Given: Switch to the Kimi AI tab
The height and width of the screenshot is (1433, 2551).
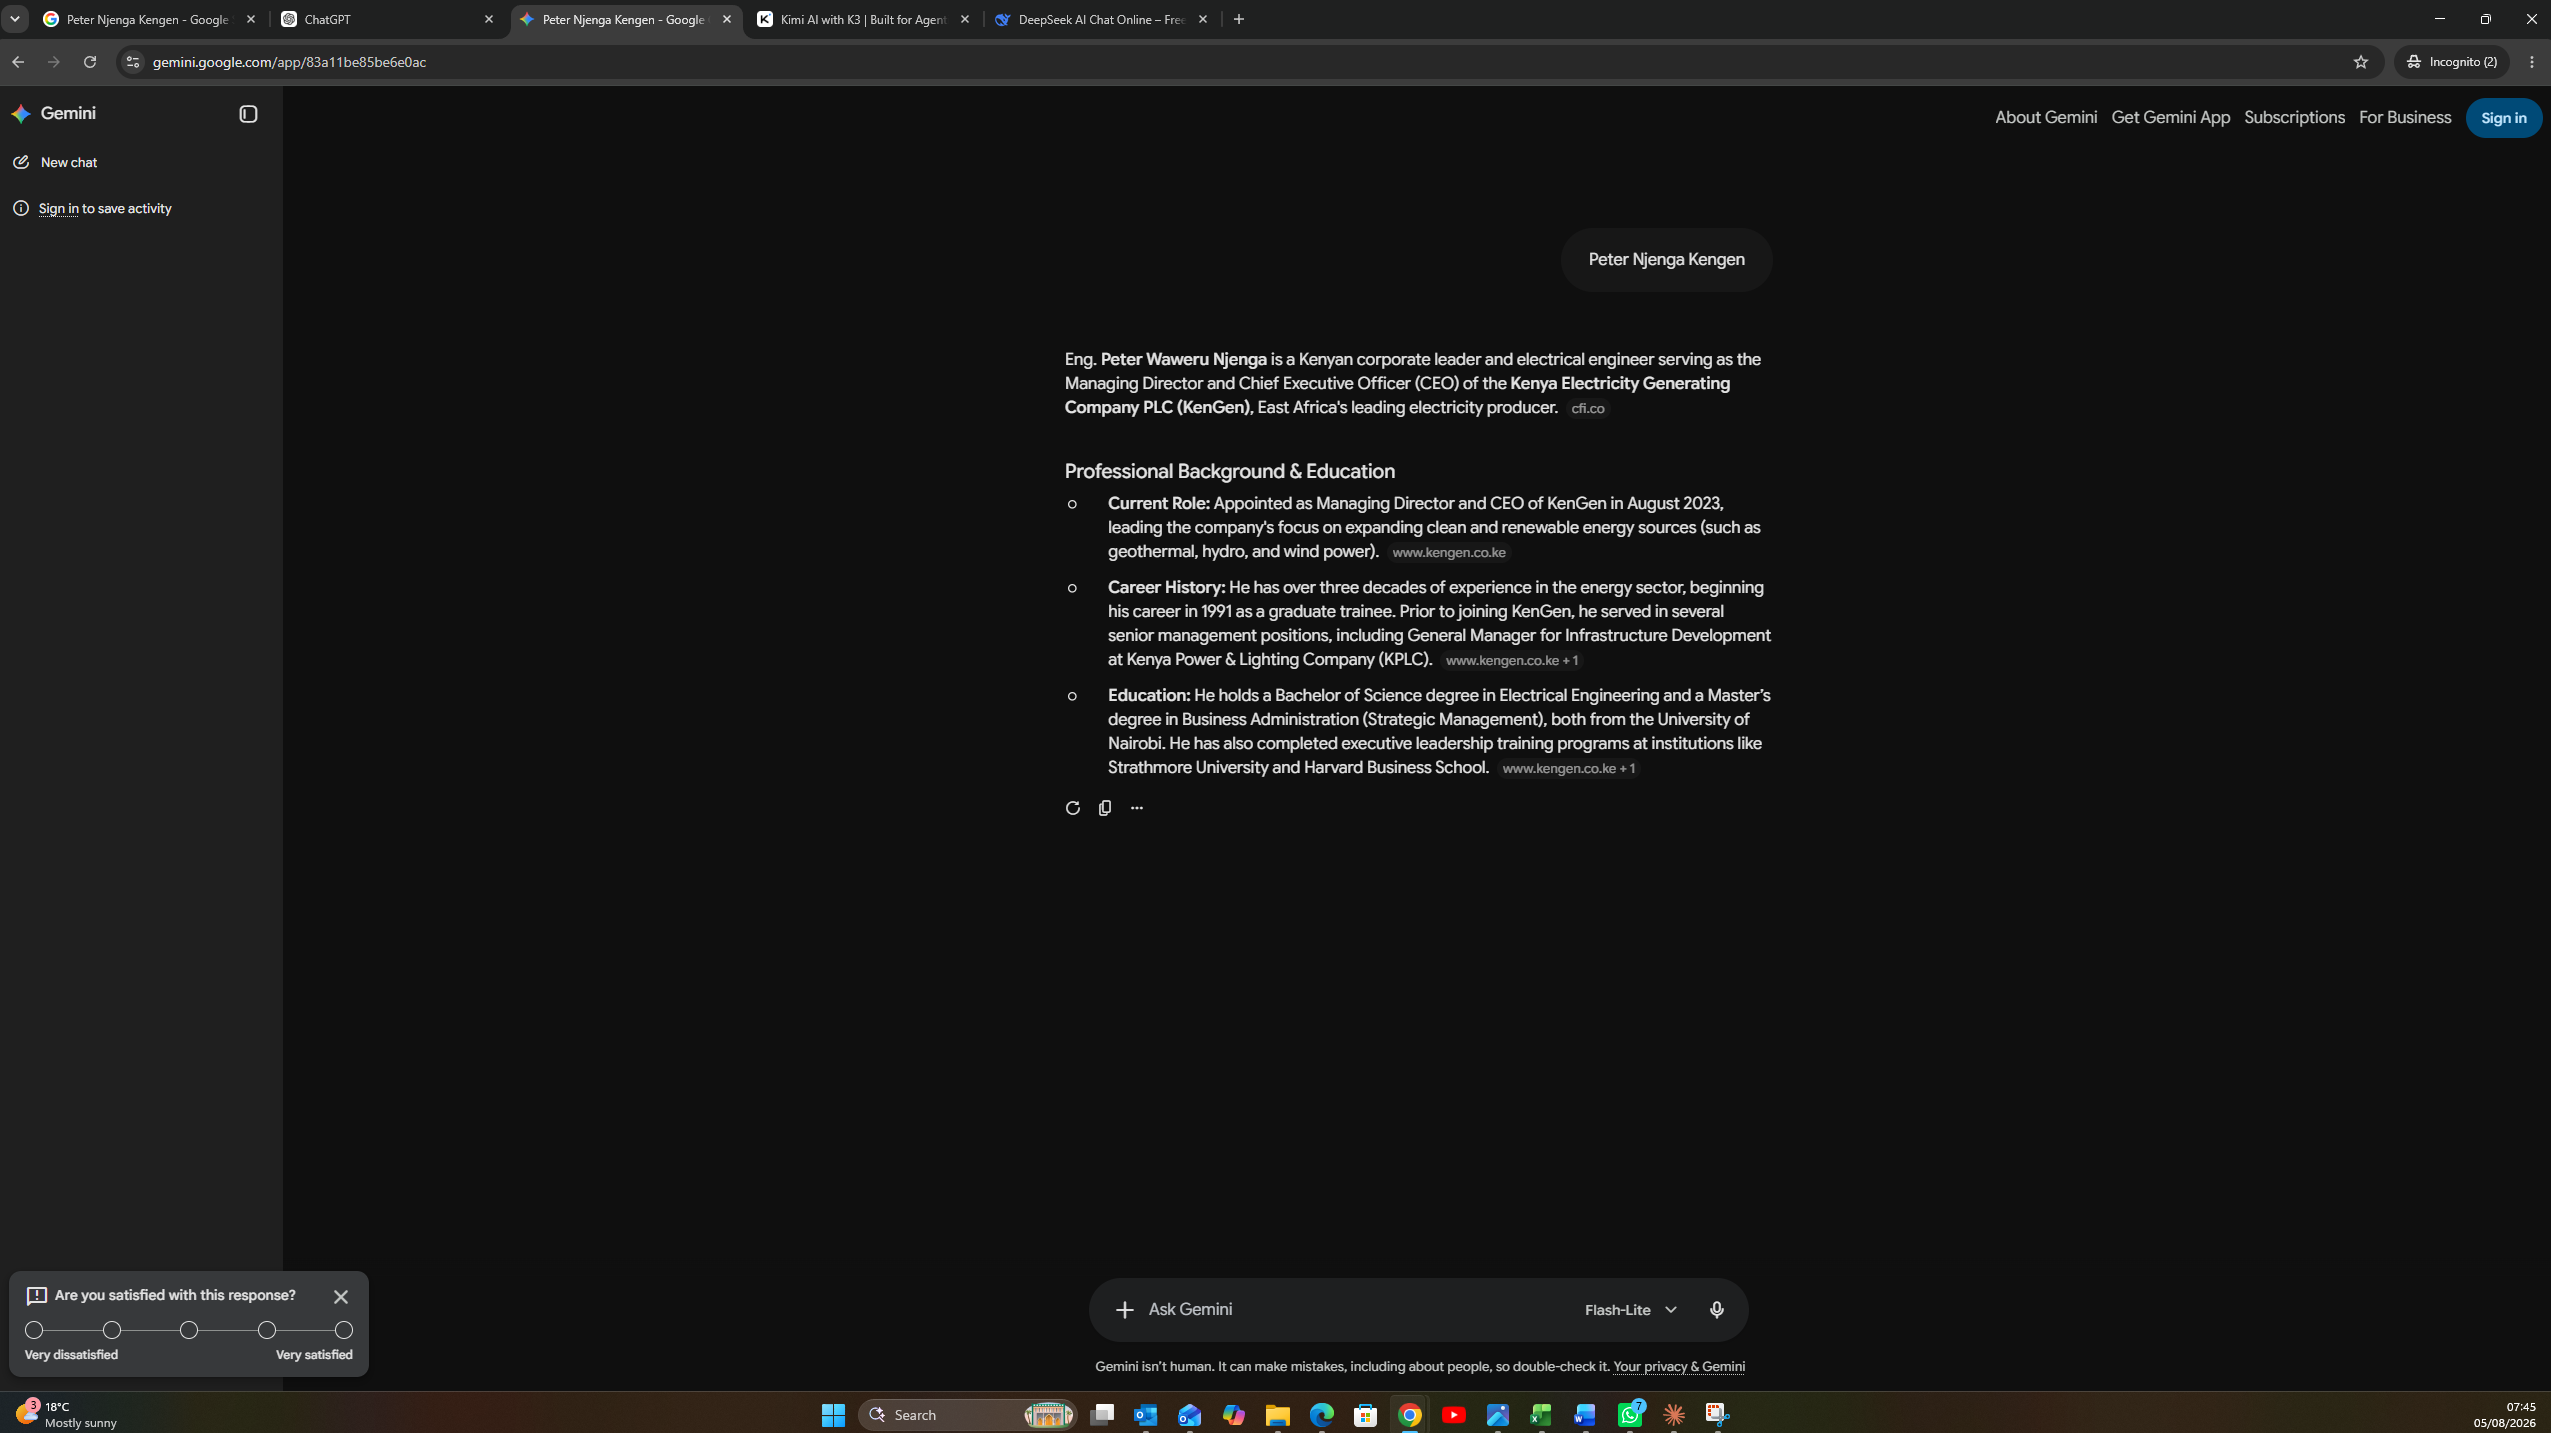Looking at the screenshot, I should coord(862,19).
